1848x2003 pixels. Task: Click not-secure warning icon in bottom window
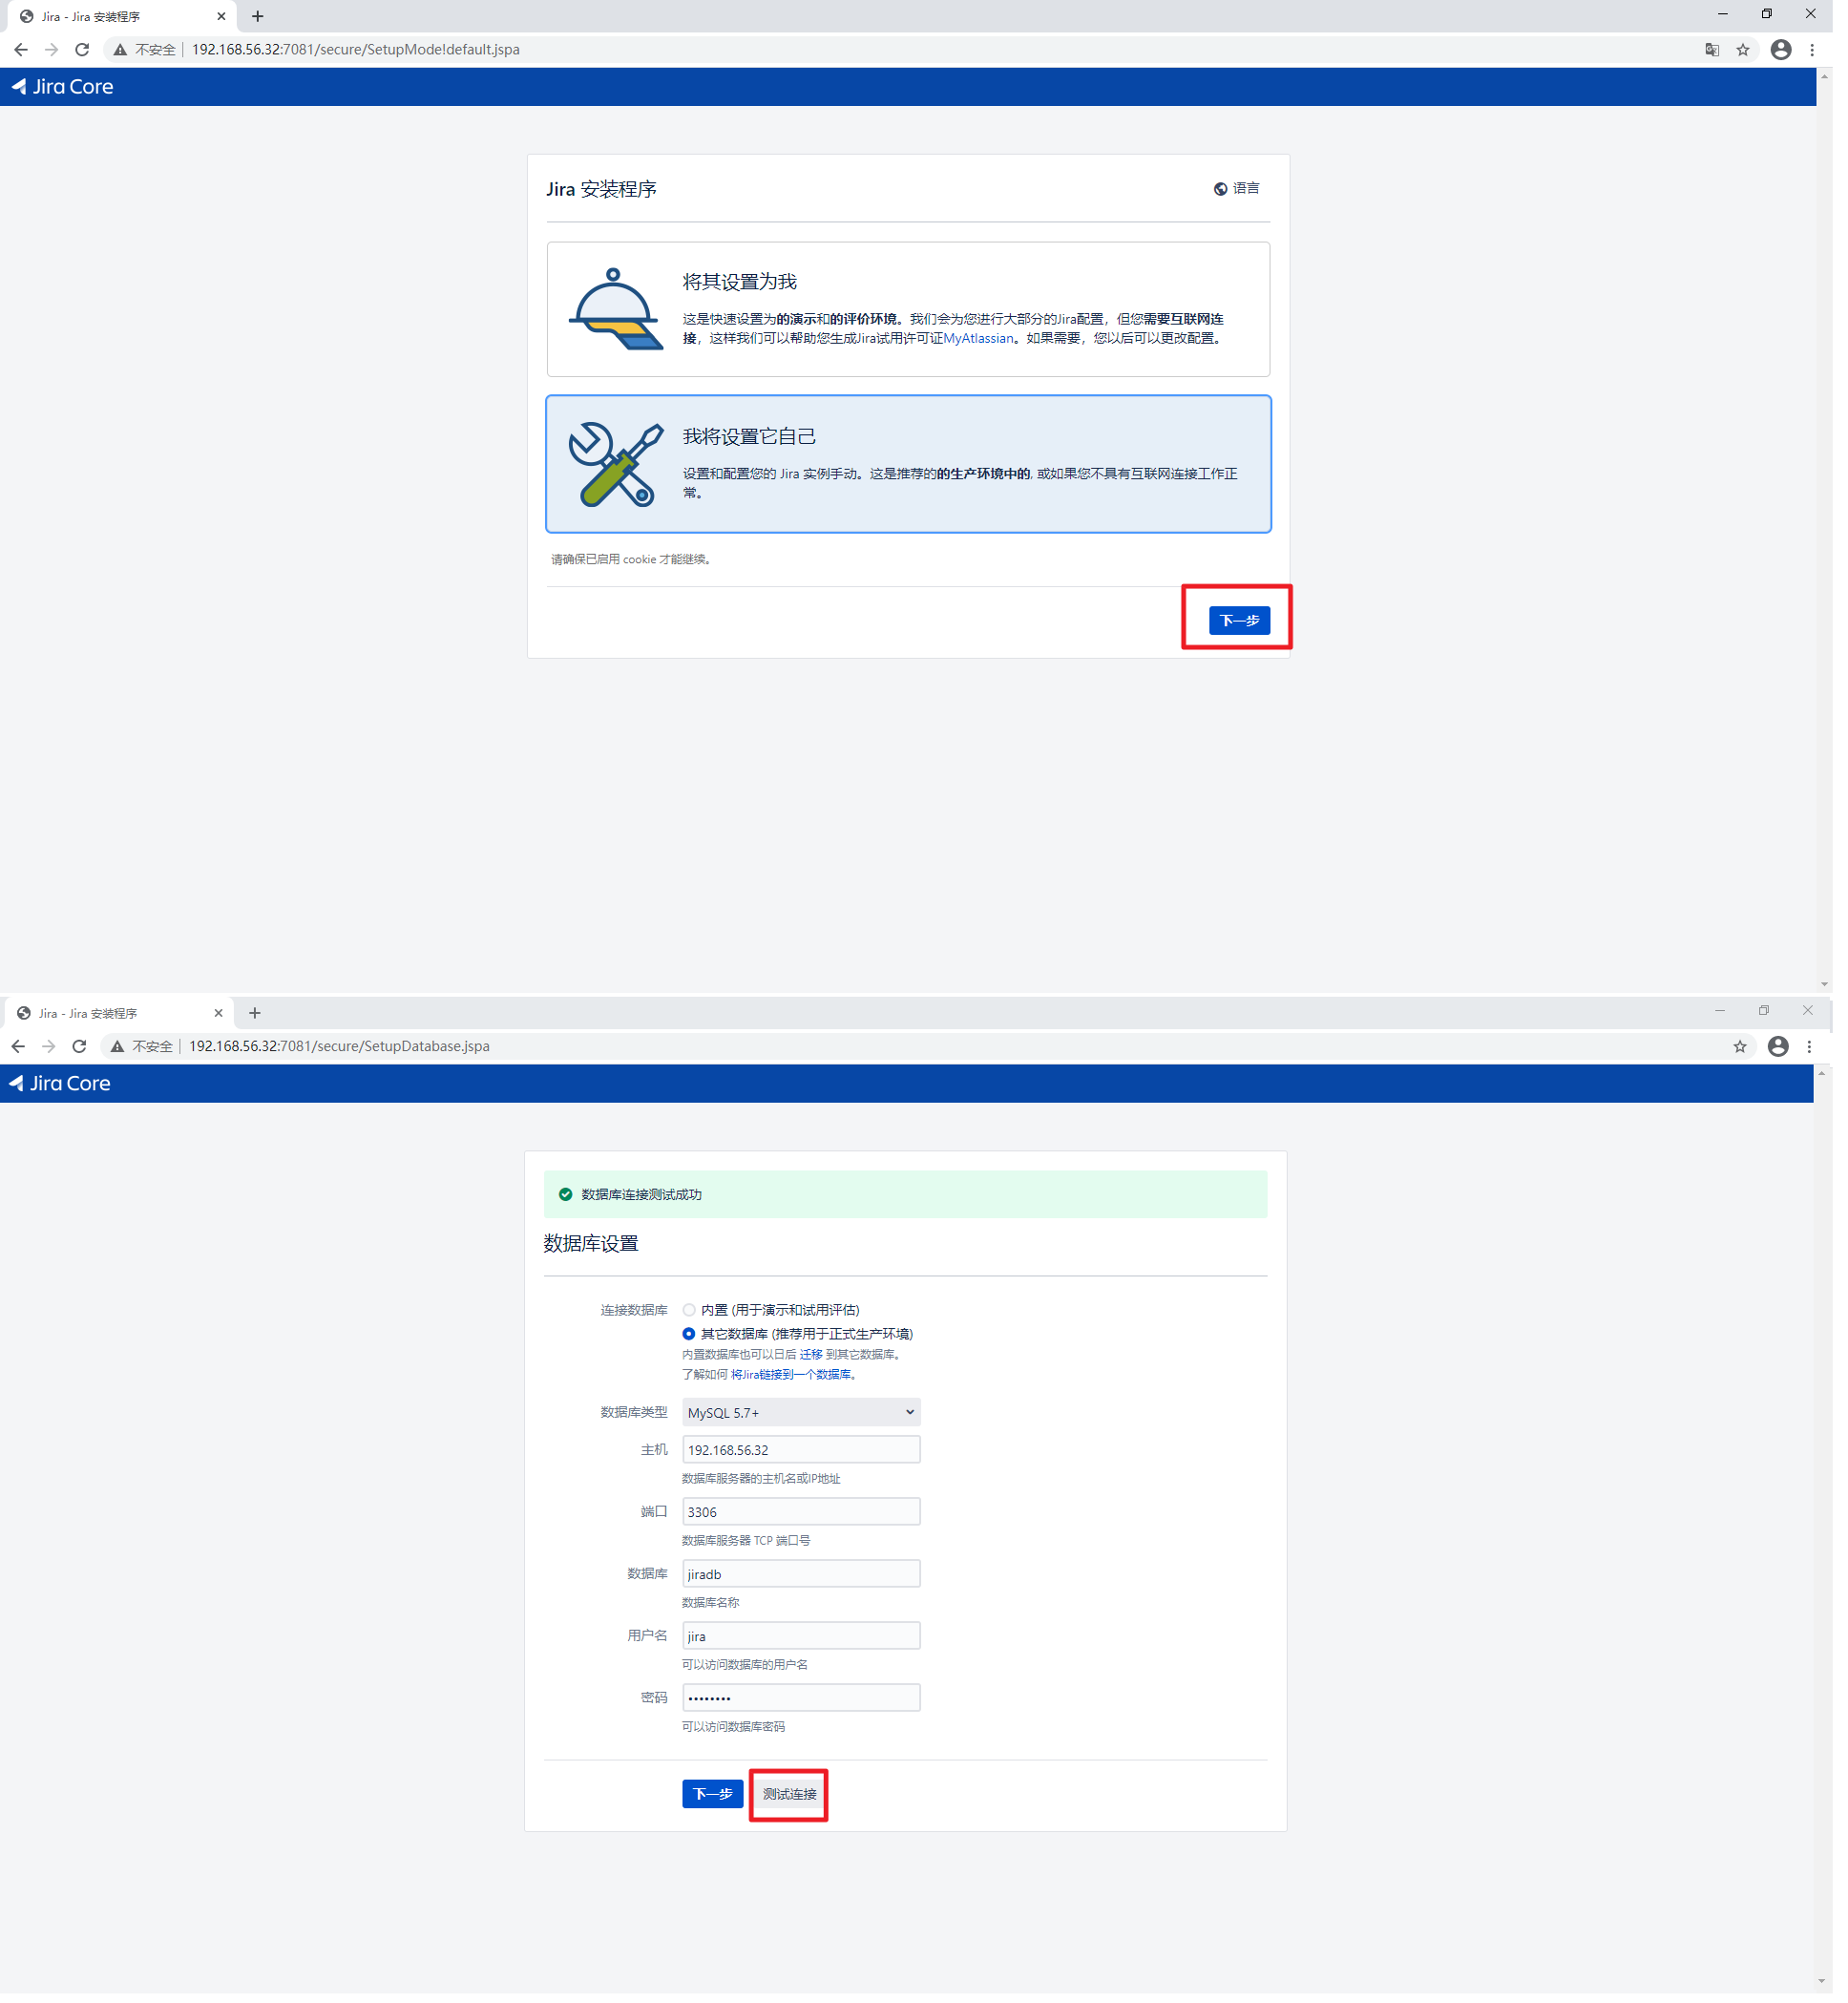(118, 1054)
